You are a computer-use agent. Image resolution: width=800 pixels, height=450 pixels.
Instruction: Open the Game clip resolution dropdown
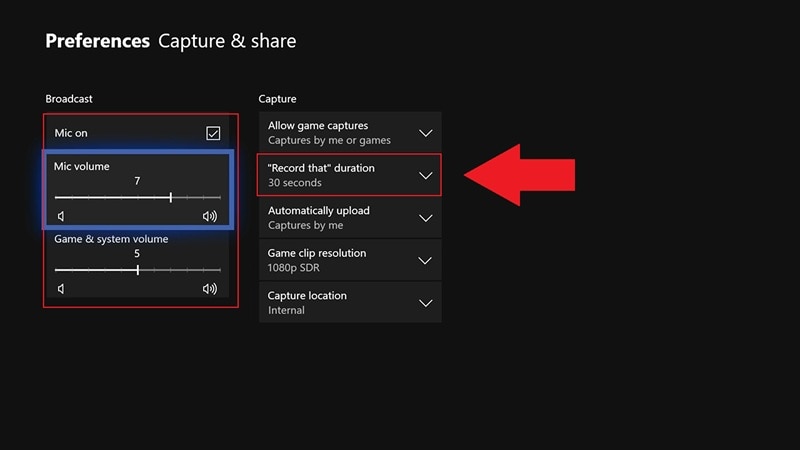pos(350,260)
